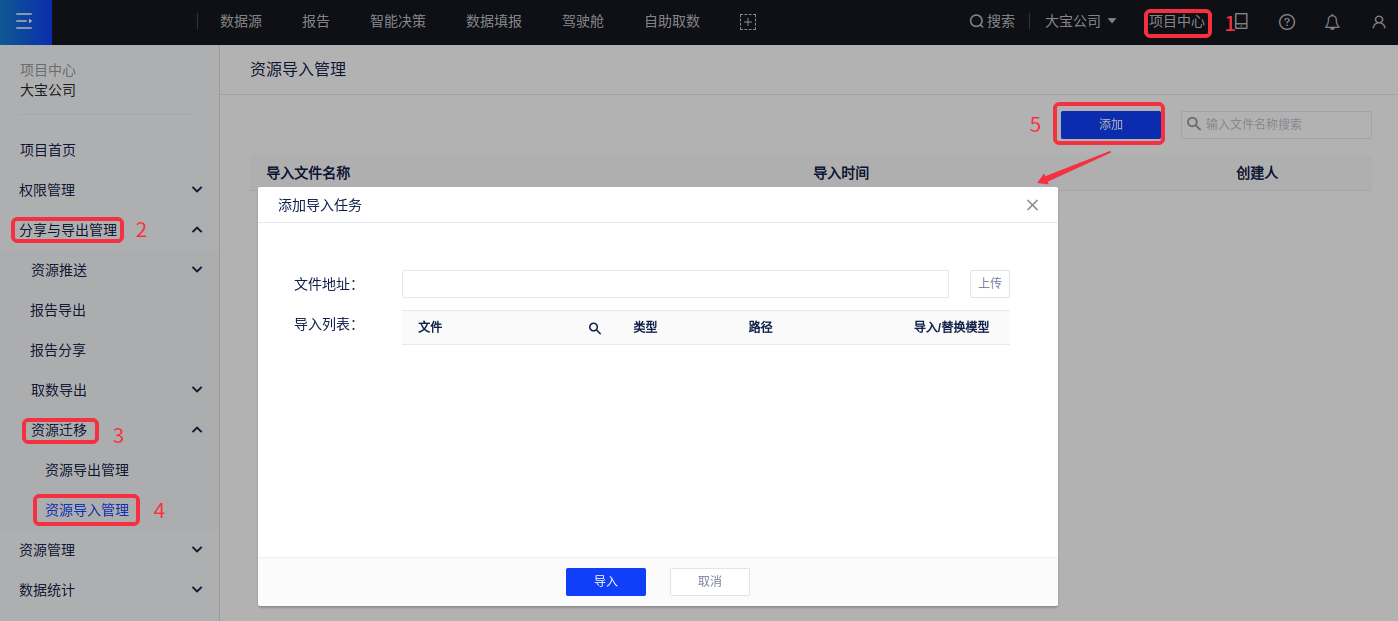Click the 取消 button in dialog

tap(709, 582)
